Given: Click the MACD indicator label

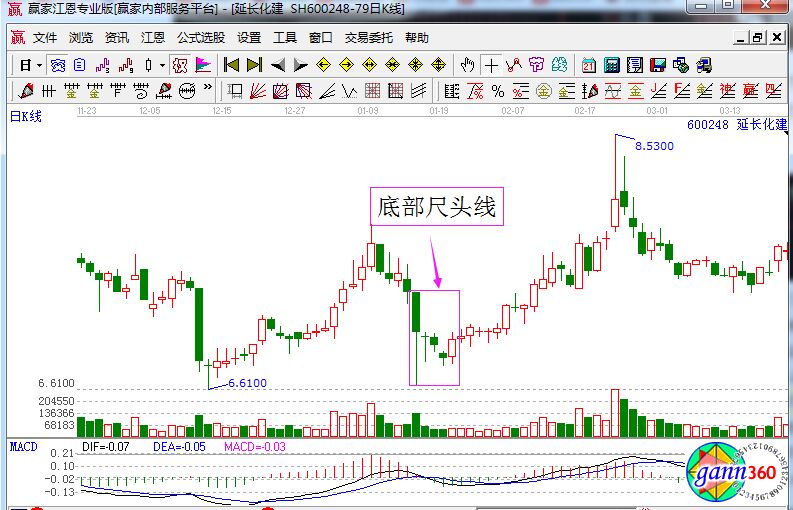Looking at the screenshot, I should 23,446.
